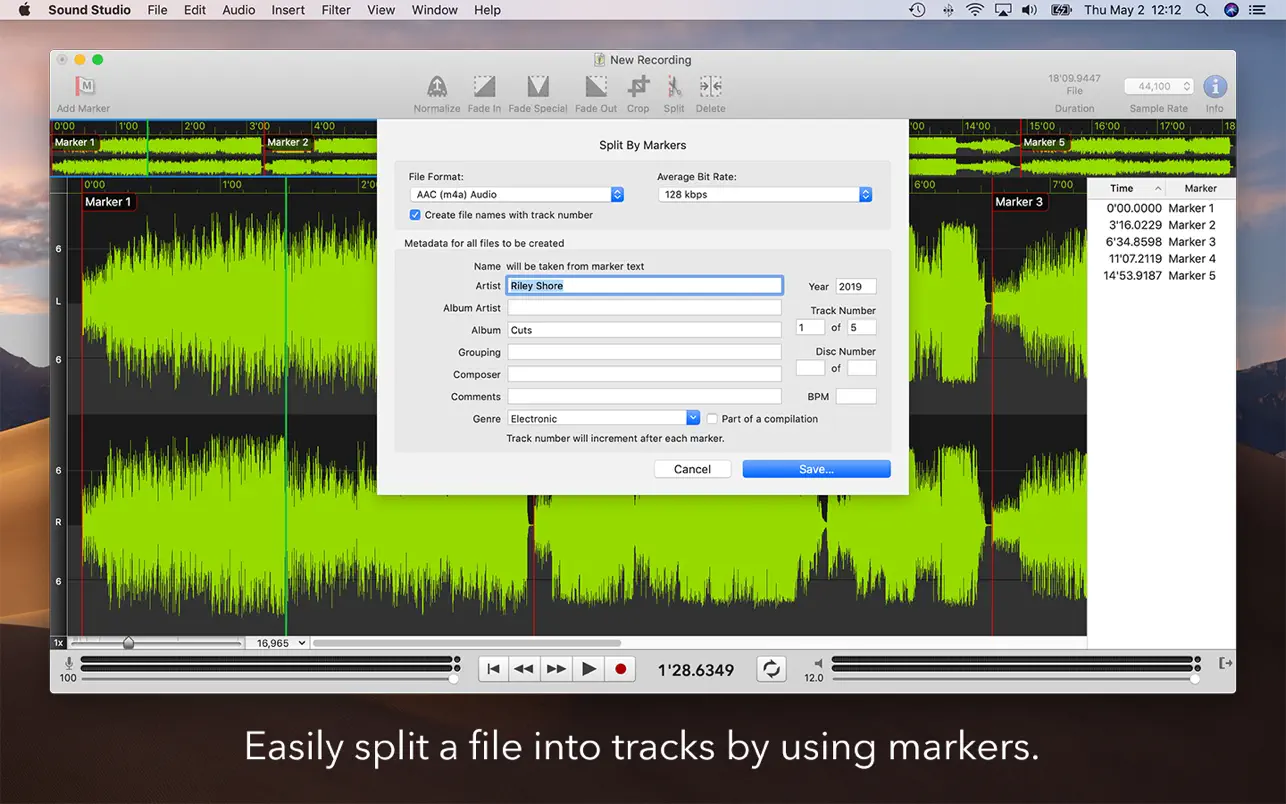The image size is (1286, 804).
Task: Expand the Average Bit Rate dropdown
Action: click(x=765, y=195)
